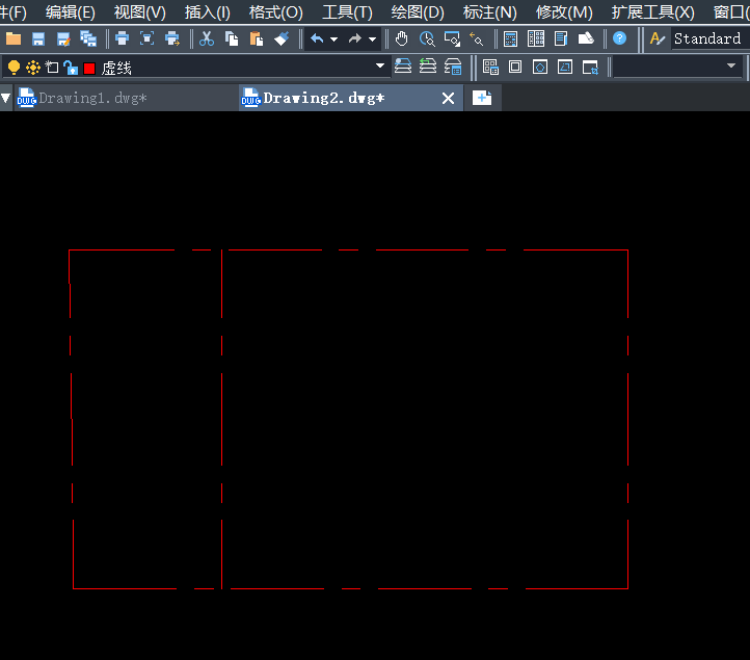This screenshot has width=750, height=660.
Task: Toggle the layer lock padlock icon
Action: [x=71, y=68]
